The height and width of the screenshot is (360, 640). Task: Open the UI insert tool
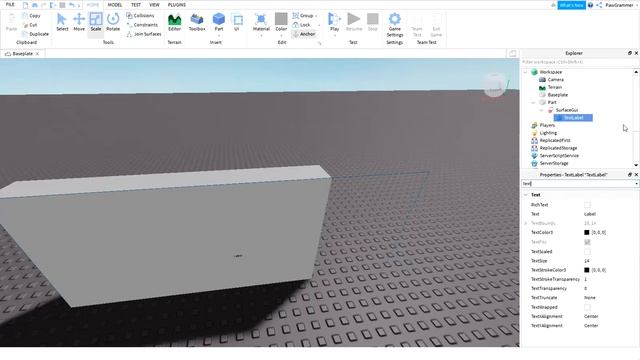click(x=237, y=22)
